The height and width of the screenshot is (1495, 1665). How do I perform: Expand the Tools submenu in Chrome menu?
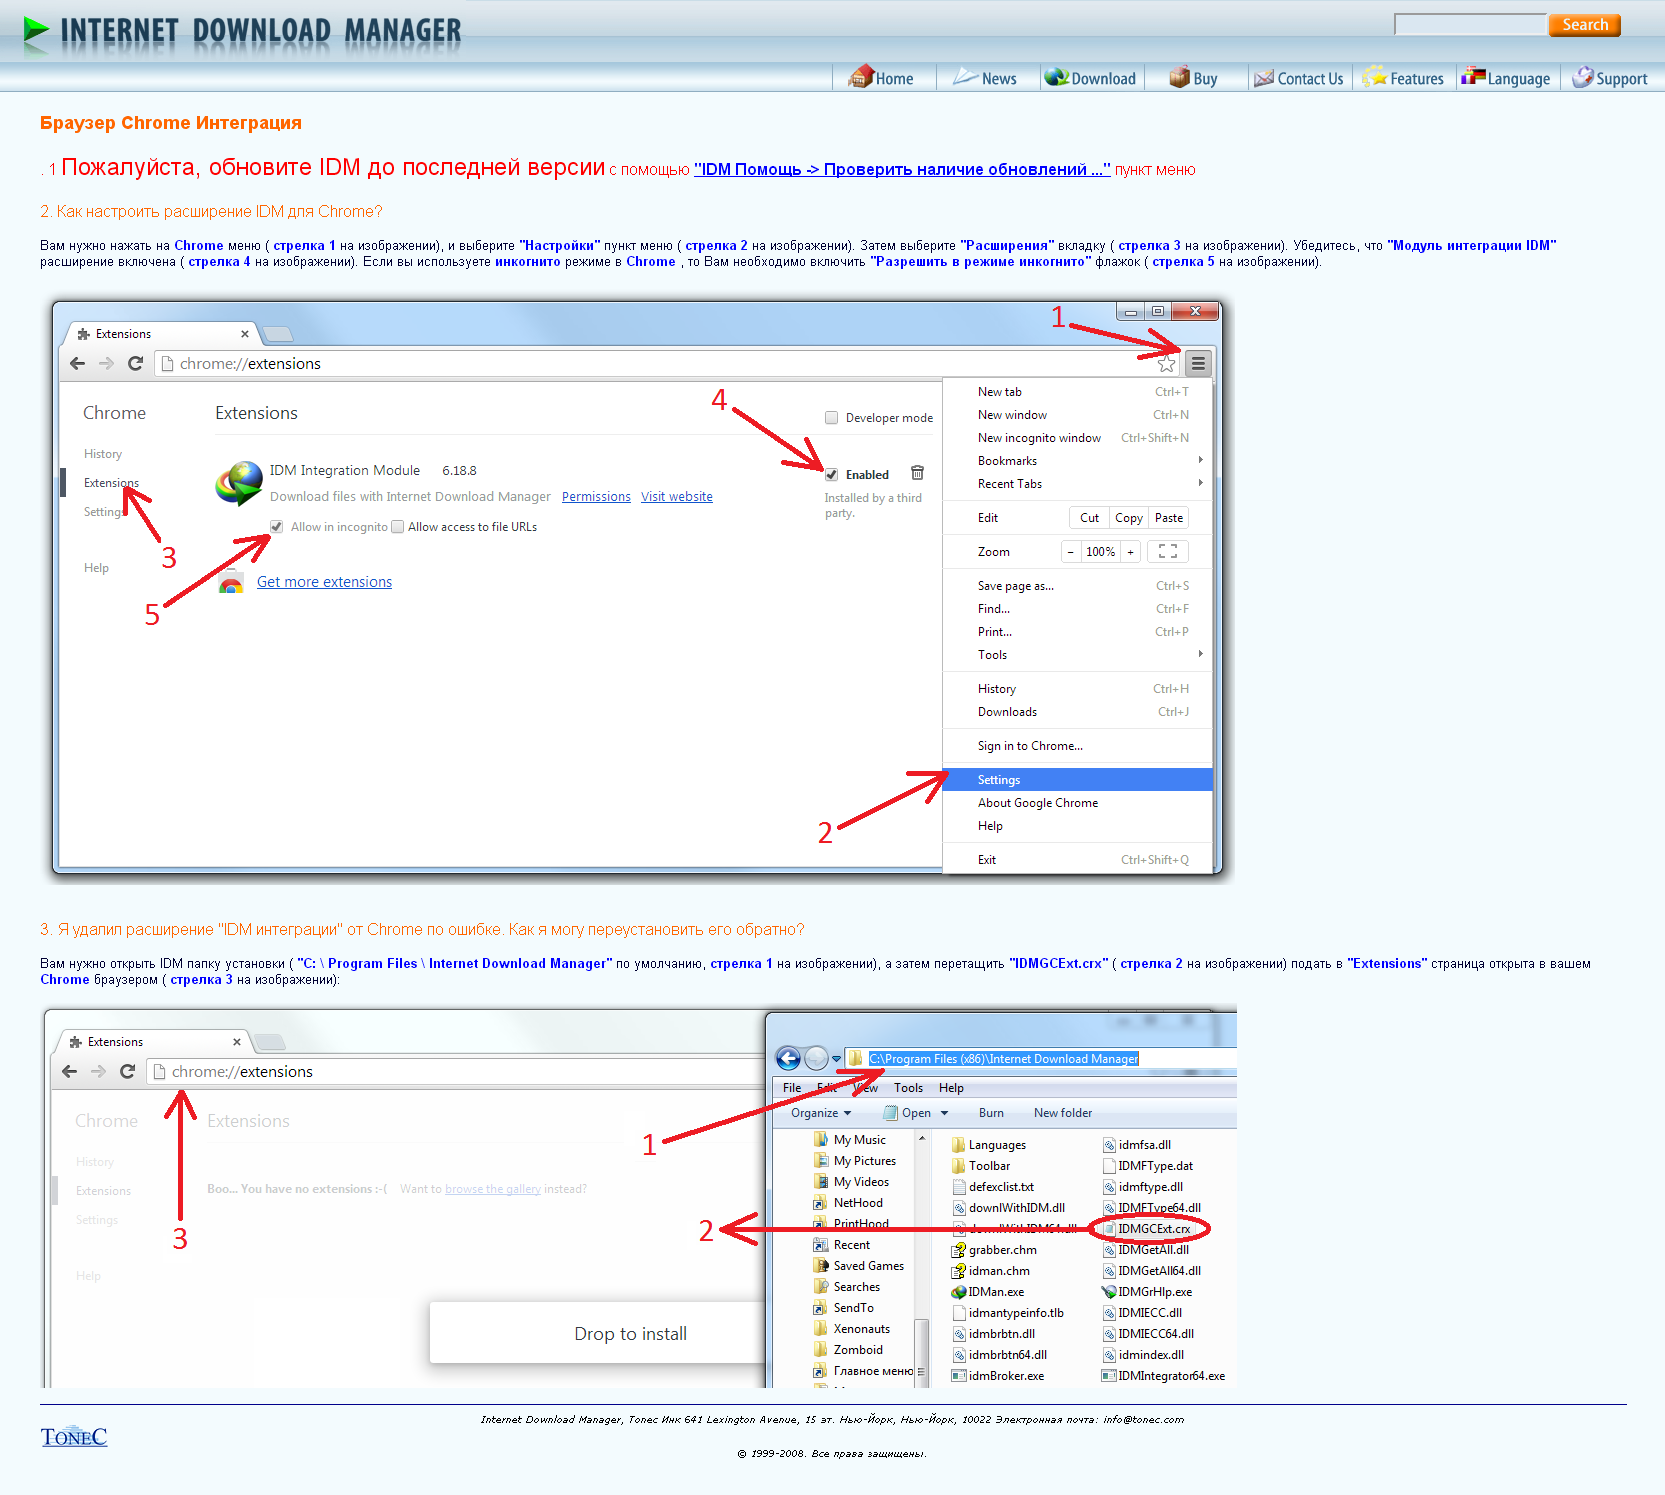coord(1199,655)
